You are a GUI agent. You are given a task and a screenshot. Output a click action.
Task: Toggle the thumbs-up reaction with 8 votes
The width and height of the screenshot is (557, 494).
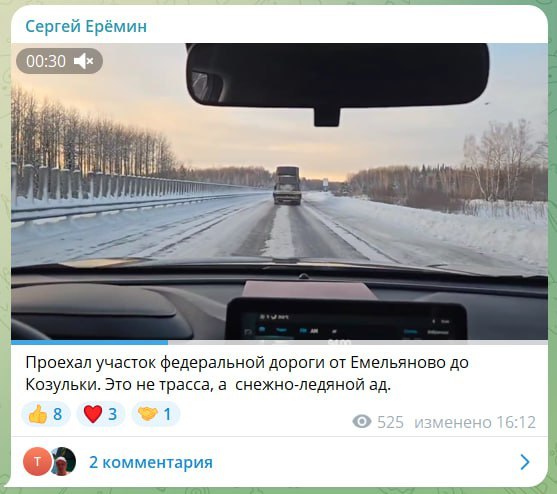click(45, 414)
